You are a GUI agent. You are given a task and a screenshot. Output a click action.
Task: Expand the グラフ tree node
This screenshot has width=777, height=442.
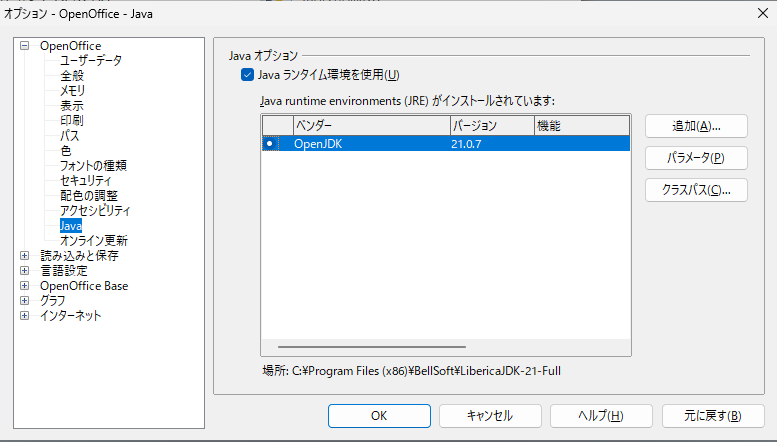(24, 301)
